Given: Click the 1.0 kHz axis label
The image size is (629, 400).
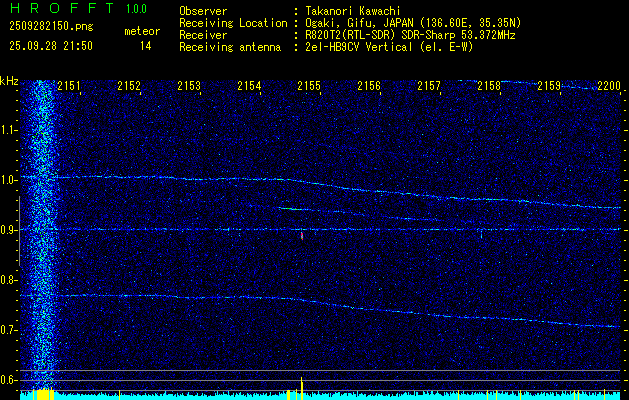Looking at the screenshot, I should pos(10,180).
